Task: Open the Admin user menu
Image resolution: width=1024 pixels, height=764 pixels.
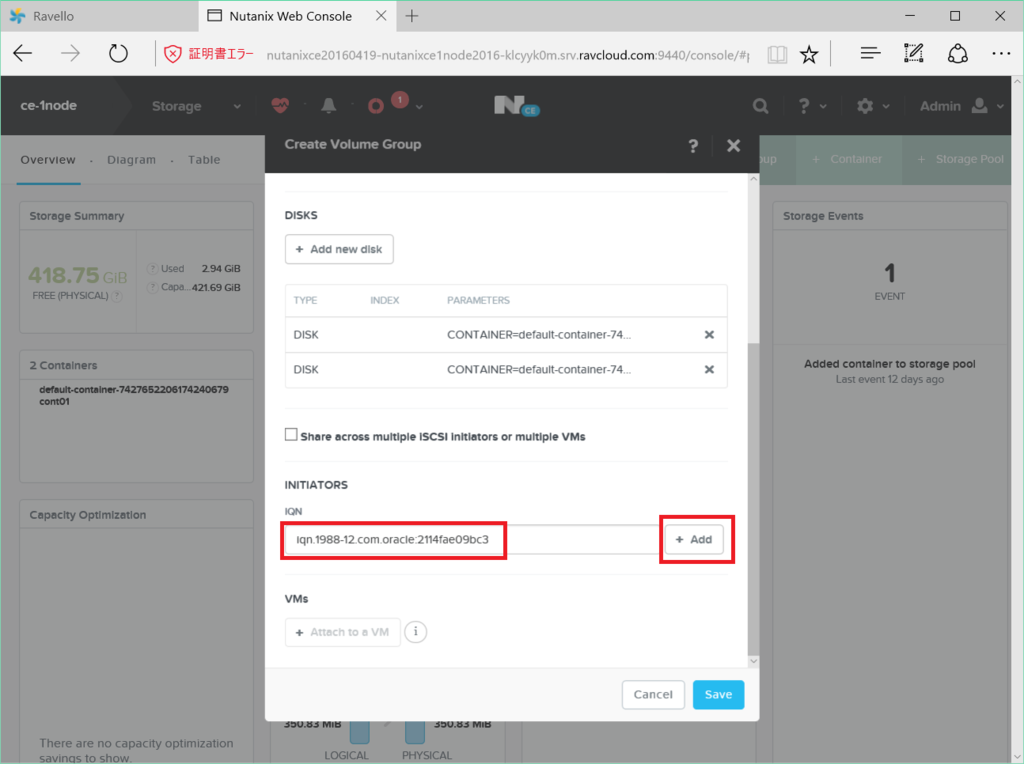Action: [961, 106]
